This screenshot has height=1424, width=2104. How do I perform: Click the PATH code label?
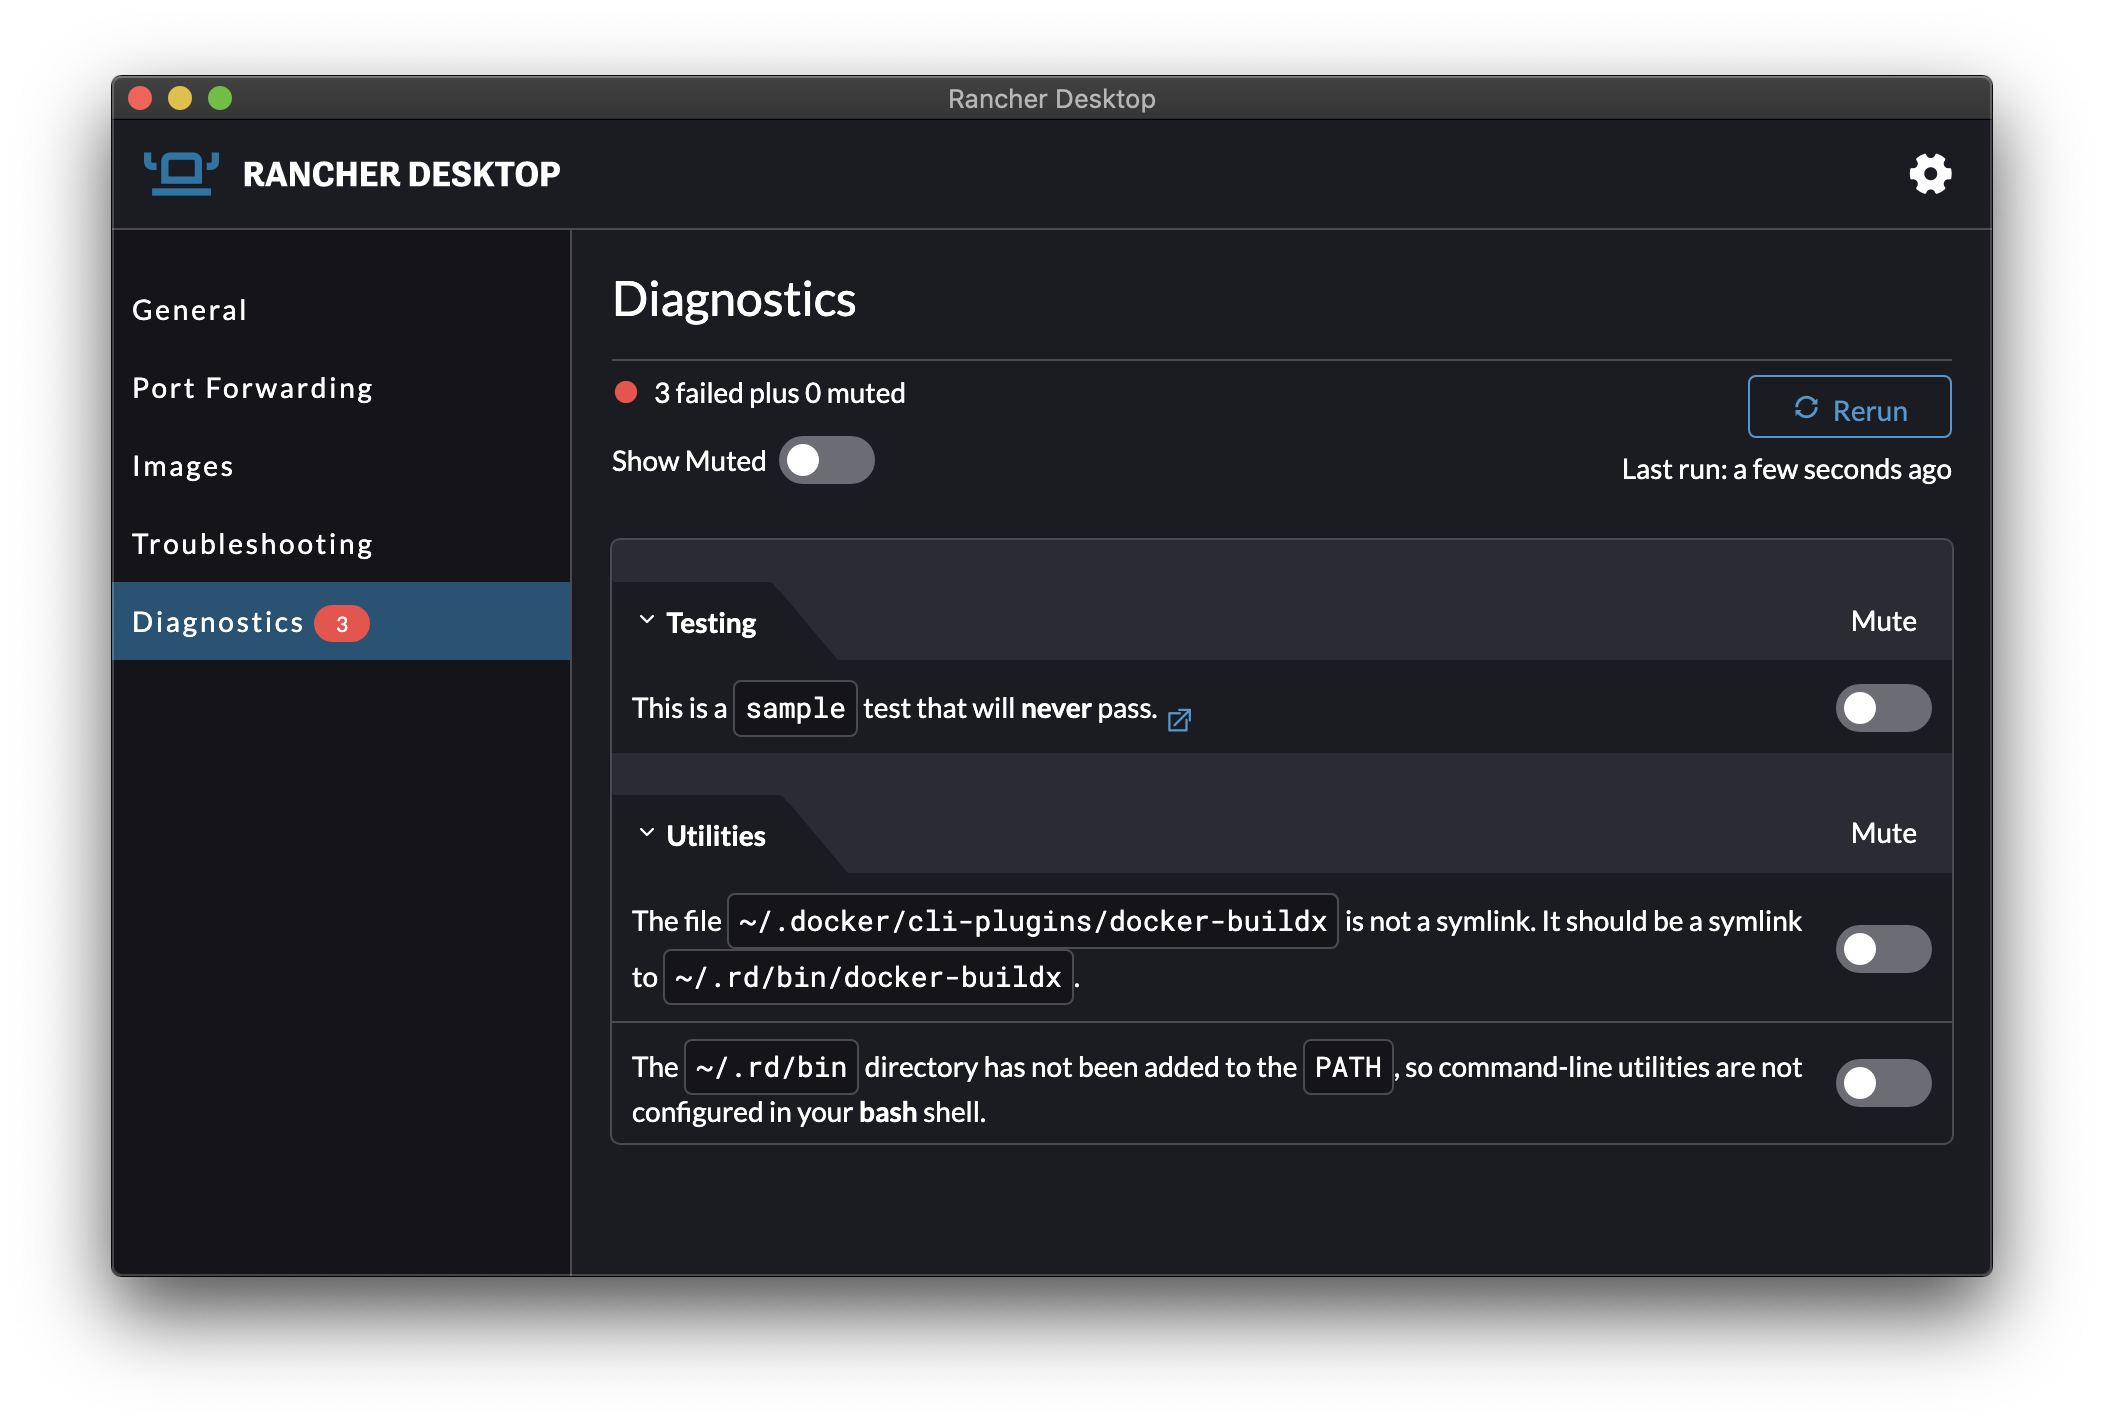(1348, 1067)
